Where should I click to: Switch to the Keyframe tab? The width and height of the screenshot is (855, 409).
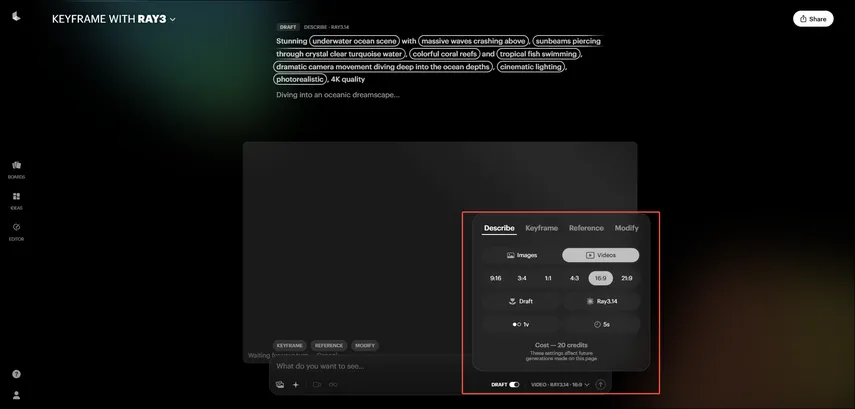(541, 228)
